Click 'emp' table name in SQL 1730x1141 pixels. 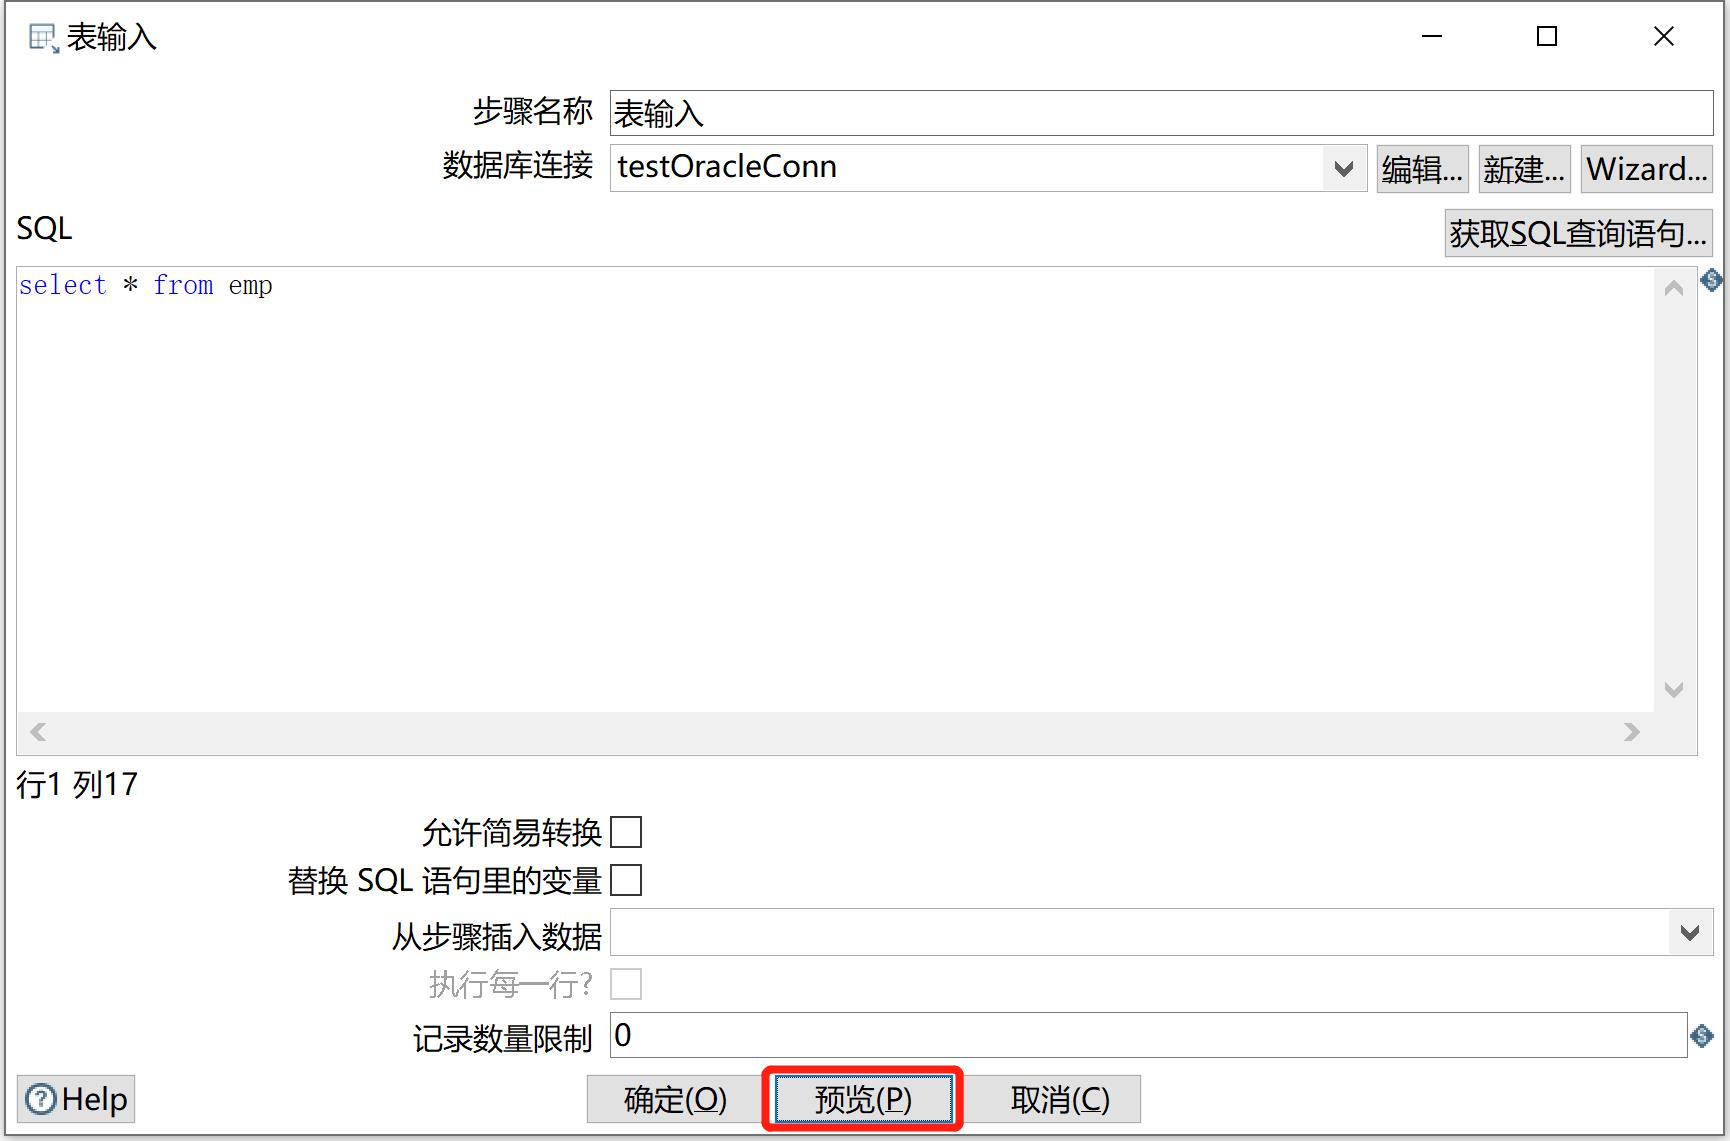[250, 287]
